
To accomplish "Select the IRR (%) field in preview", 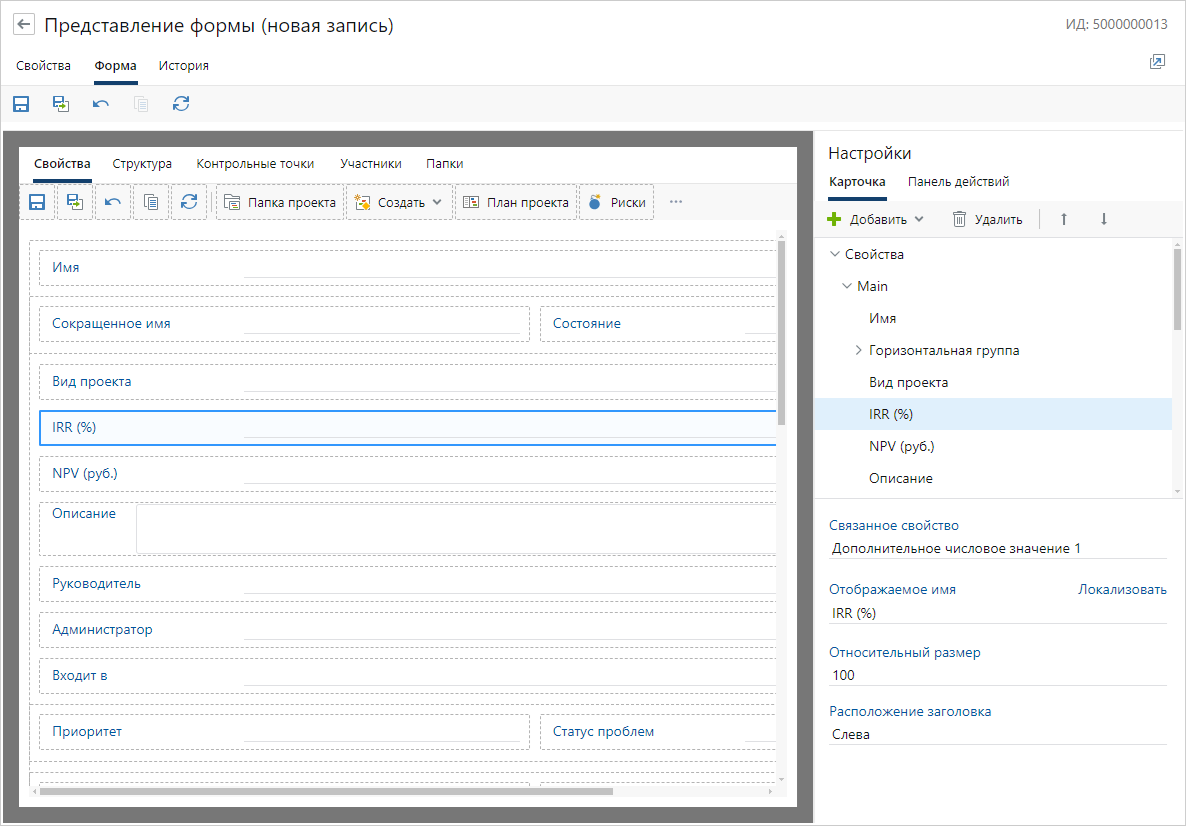I will (408, 427).
